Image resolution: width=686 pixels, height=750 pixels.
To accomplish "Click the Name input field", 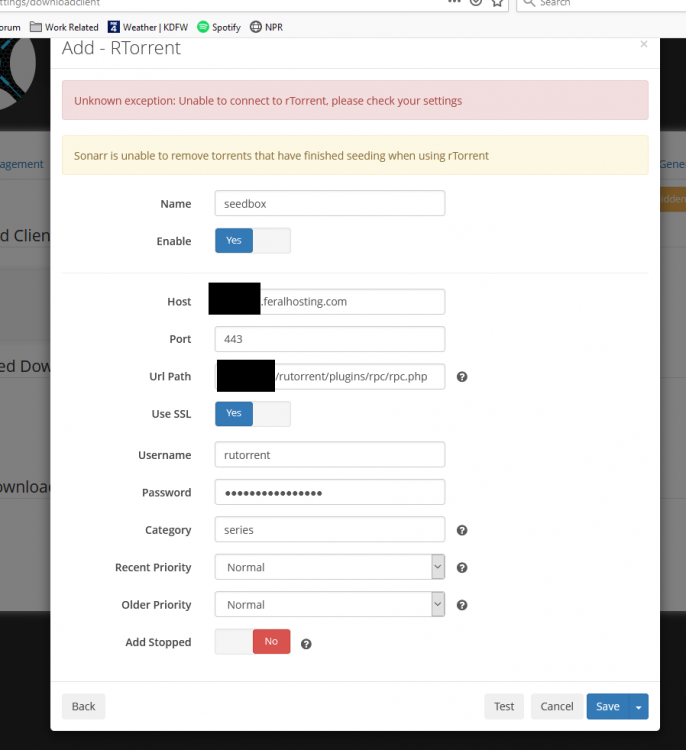I will pos(330,203).
